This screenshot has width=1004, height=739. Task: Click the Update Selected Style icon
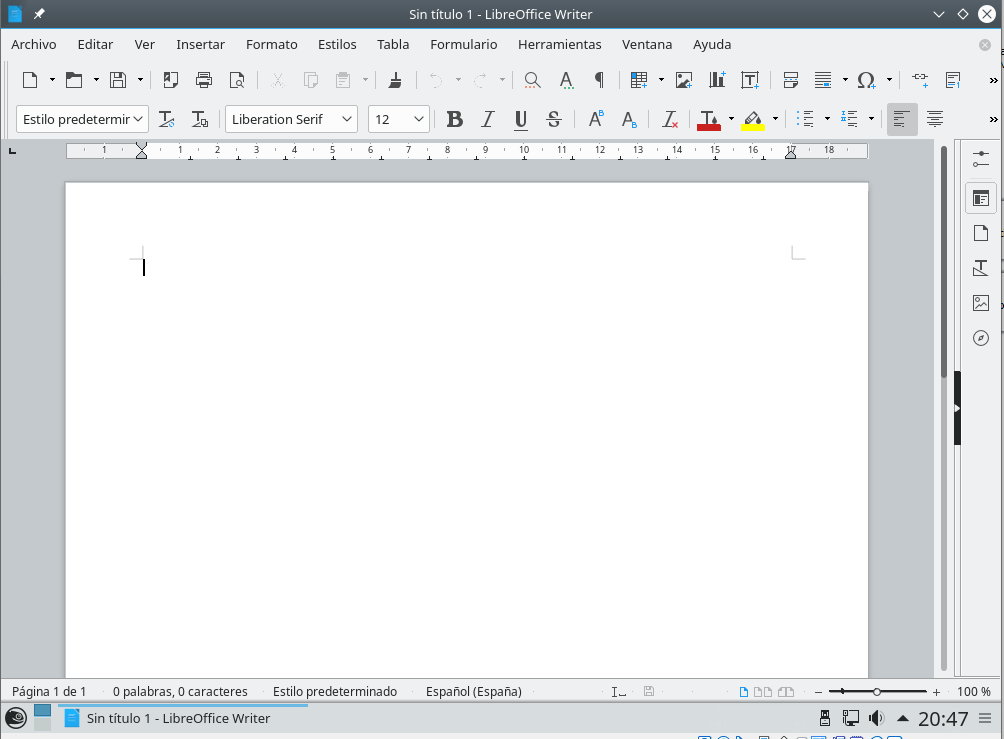coord(166,119)
